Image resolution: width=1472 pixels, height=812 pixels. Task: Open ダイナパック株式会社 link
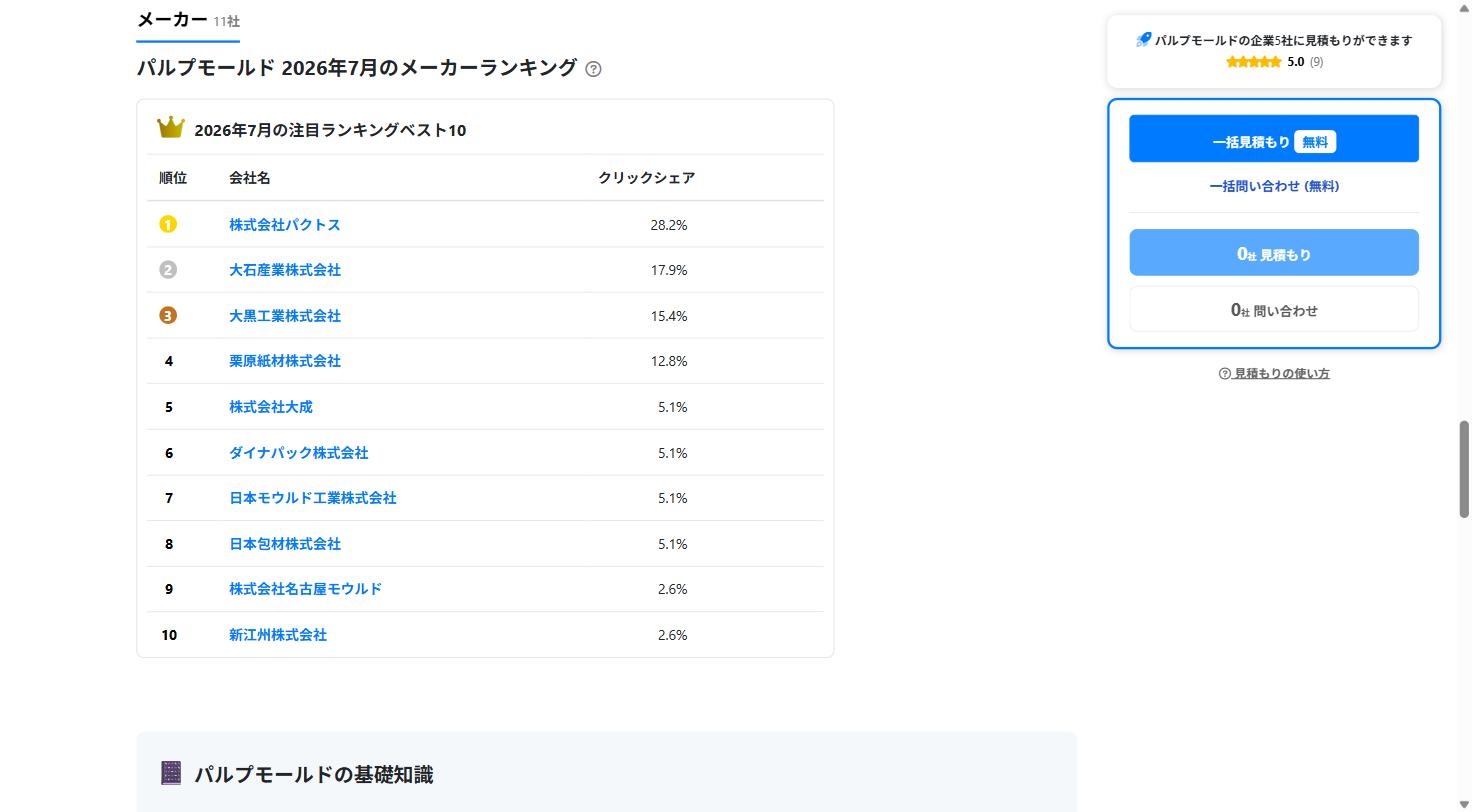299,453
